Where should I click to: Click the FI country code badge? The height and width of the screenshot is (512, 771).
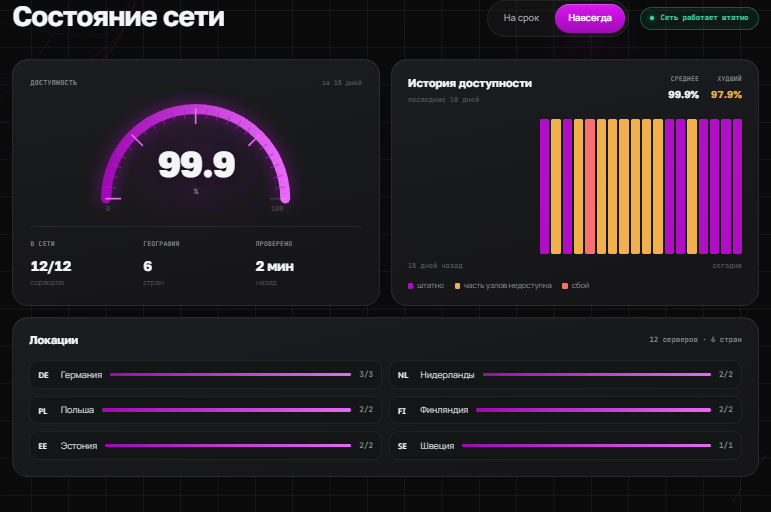tap(402, 411)
